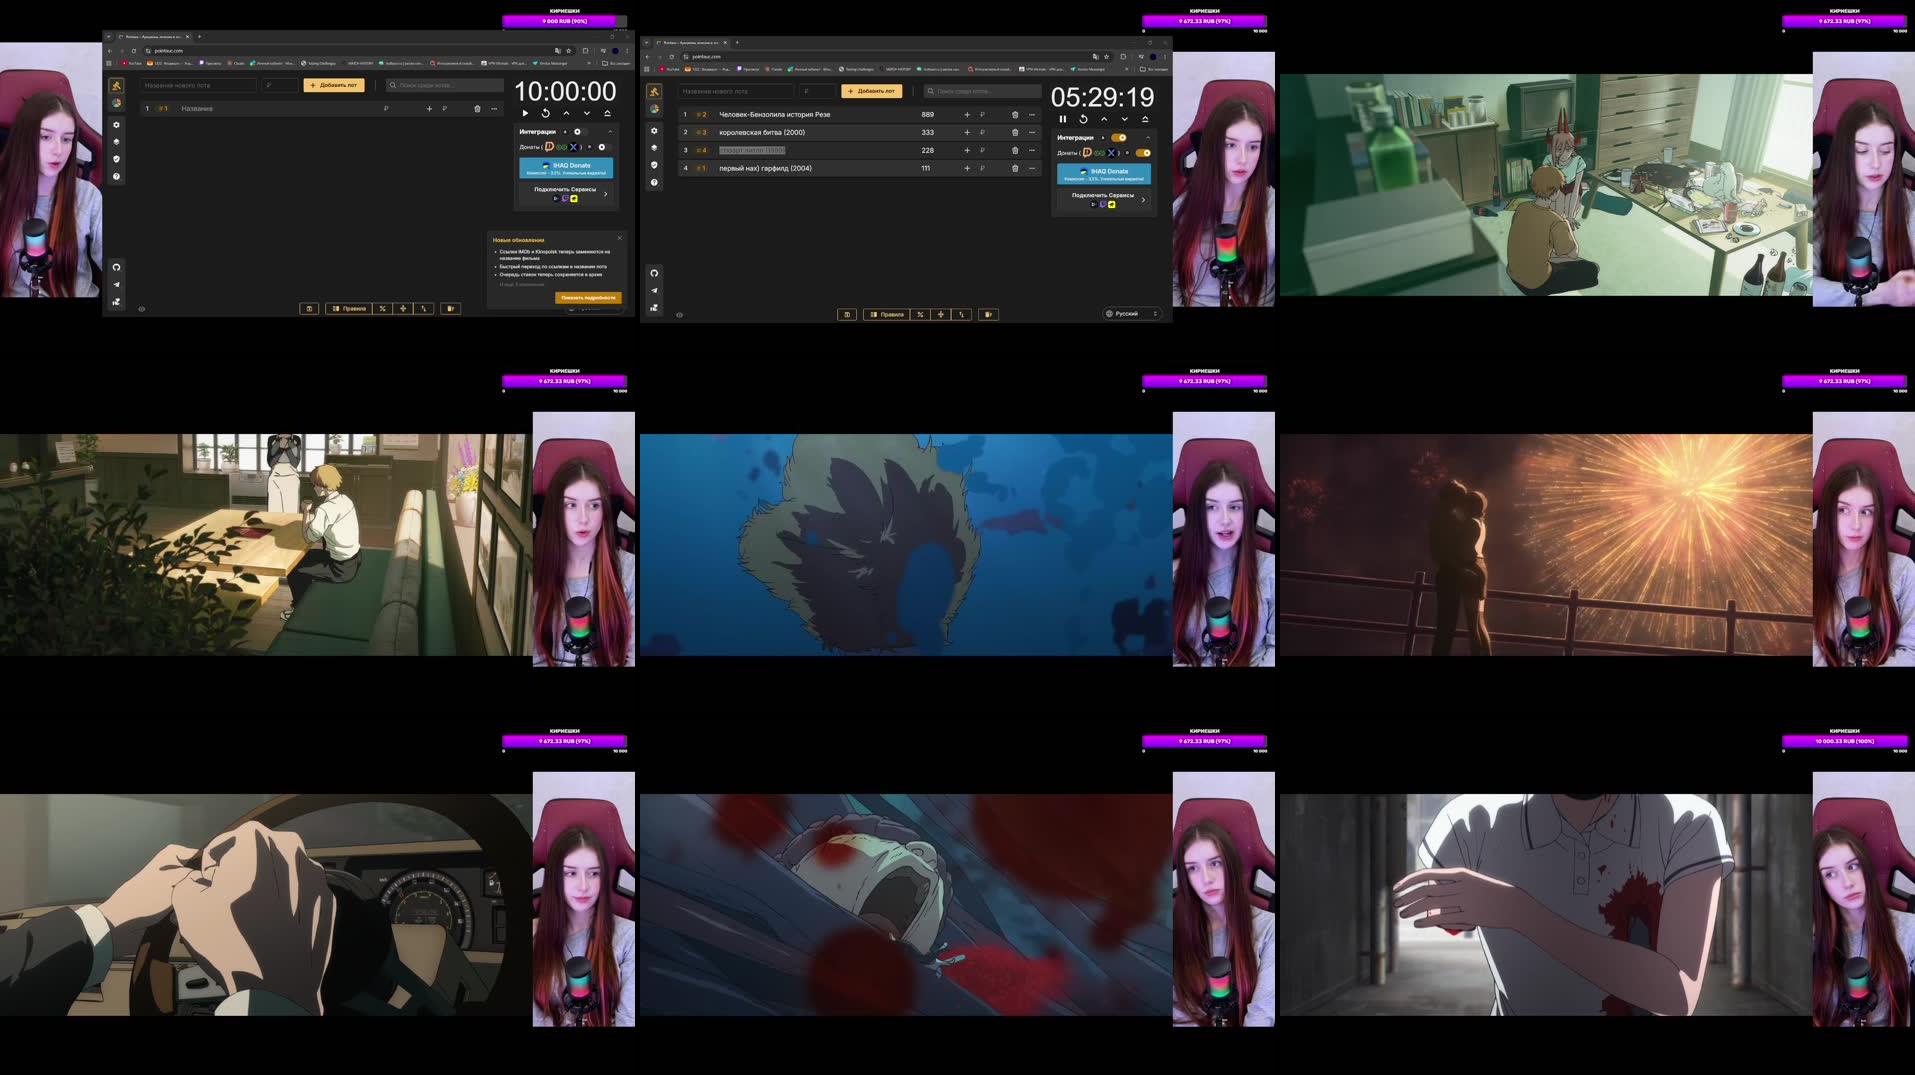1915x1075 pixels.
Task: Reset the 10:00:00 timer
Action: point(546,113)
